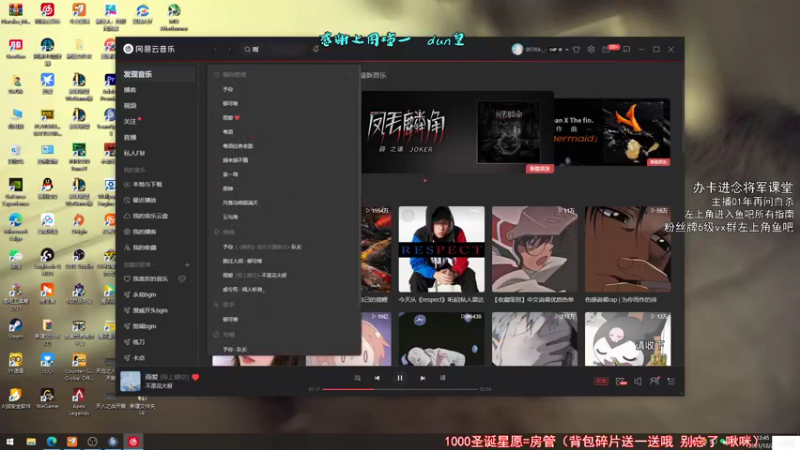
Task: Open settings via the gear icon
Action: point(591,49)
